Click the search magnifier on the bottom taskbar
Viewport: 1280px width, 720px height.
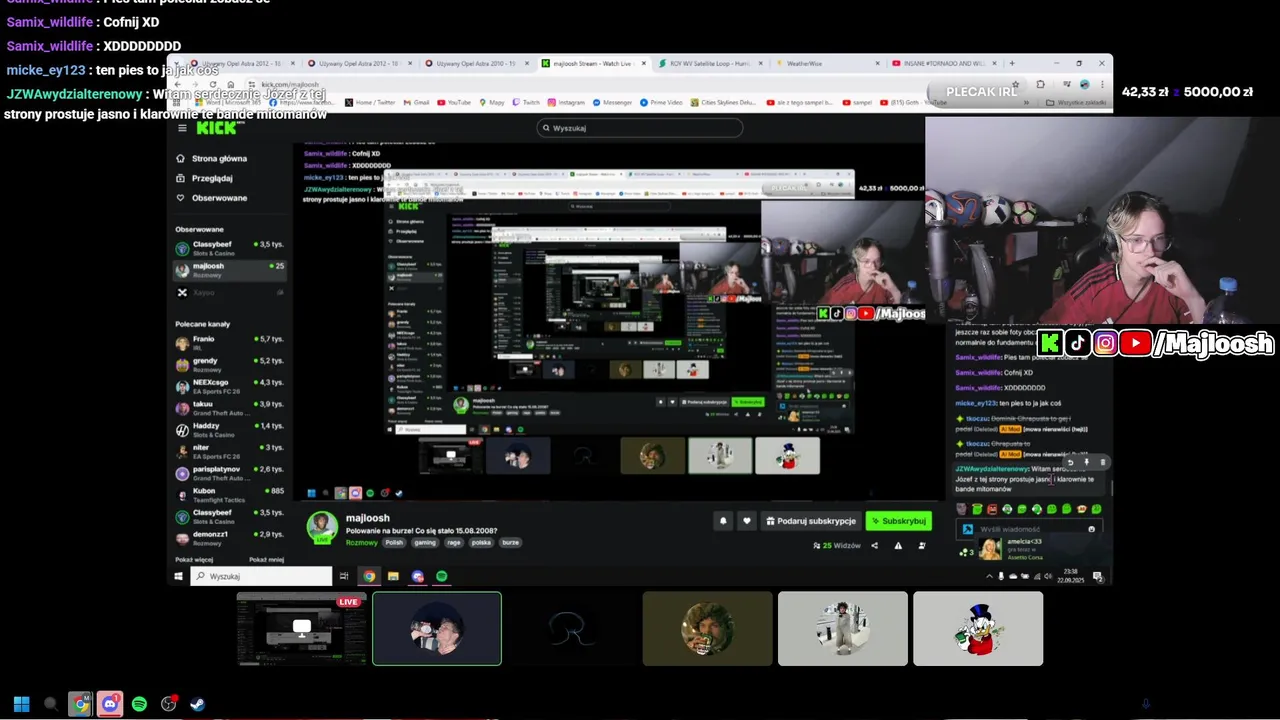50,704
